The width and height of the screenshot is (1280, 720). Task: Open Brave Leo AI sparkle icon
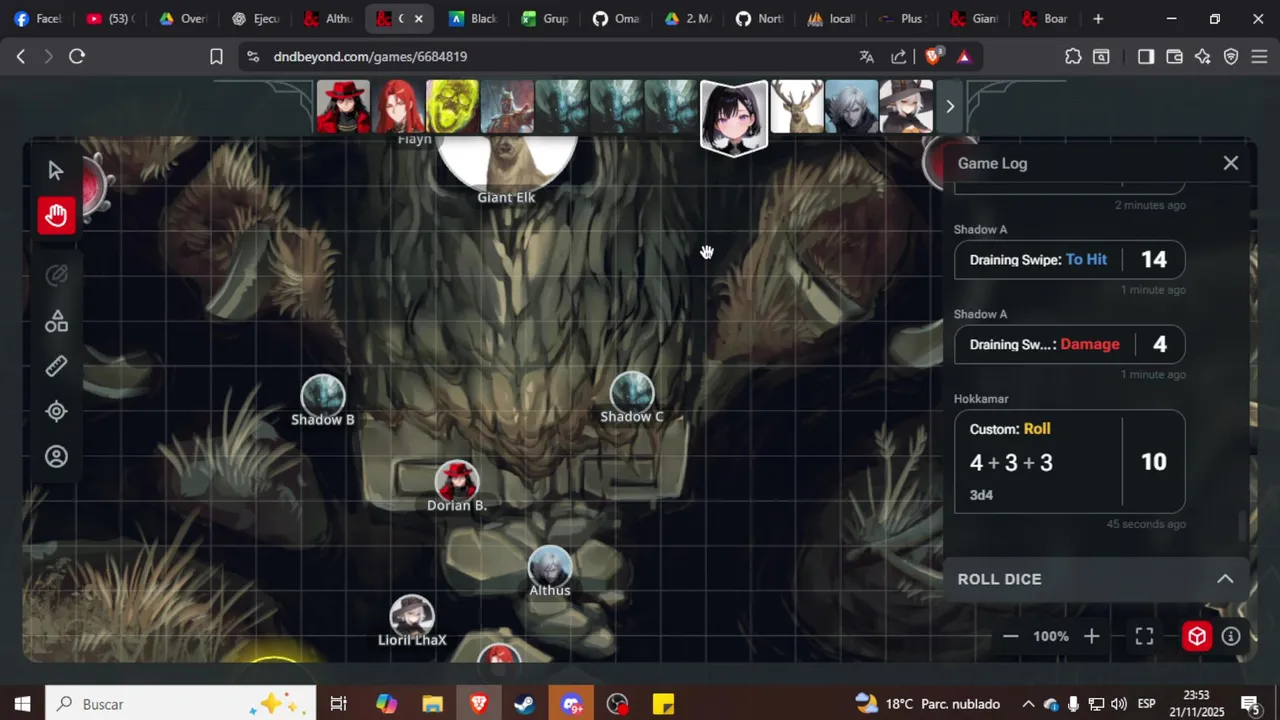pos(1203,57)
